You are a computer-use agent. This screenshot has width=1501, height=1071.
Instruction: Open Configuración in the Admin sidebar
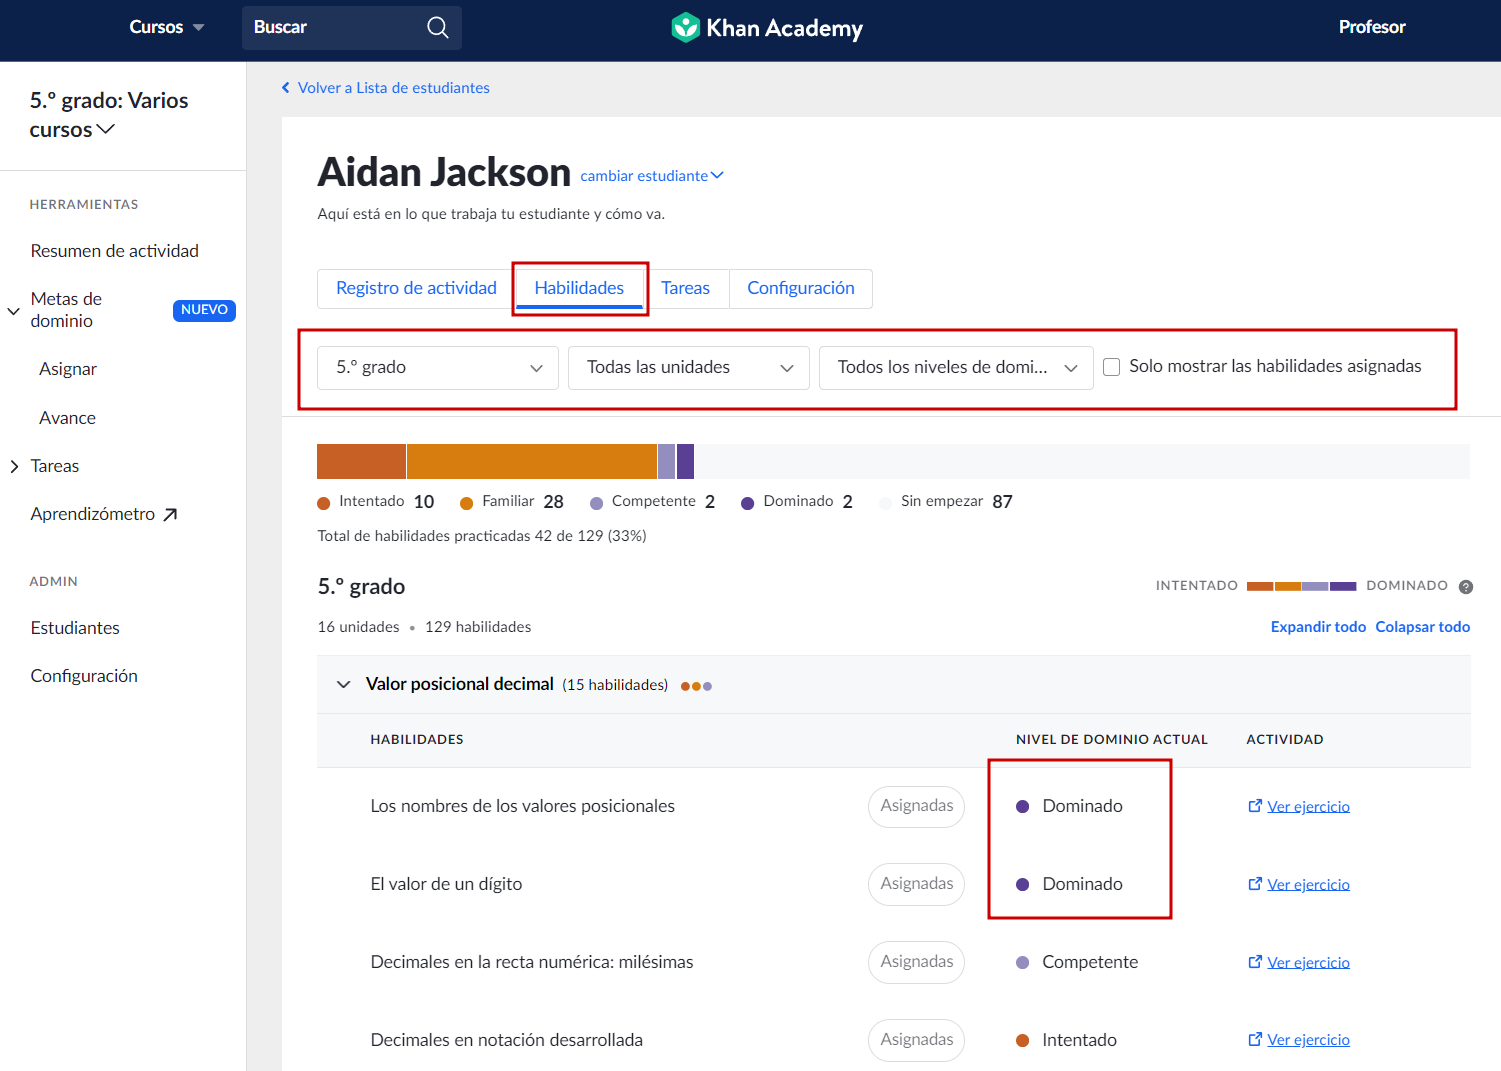click(84, 676)
